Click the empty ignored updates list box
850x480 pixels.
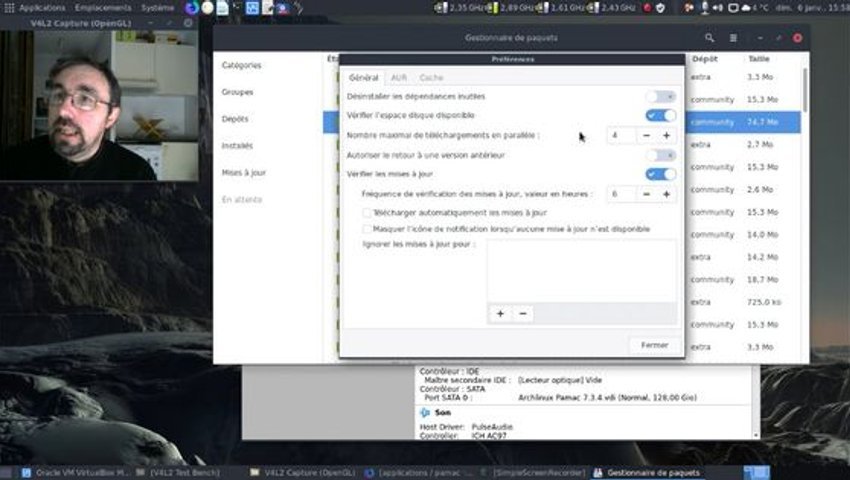582,270
